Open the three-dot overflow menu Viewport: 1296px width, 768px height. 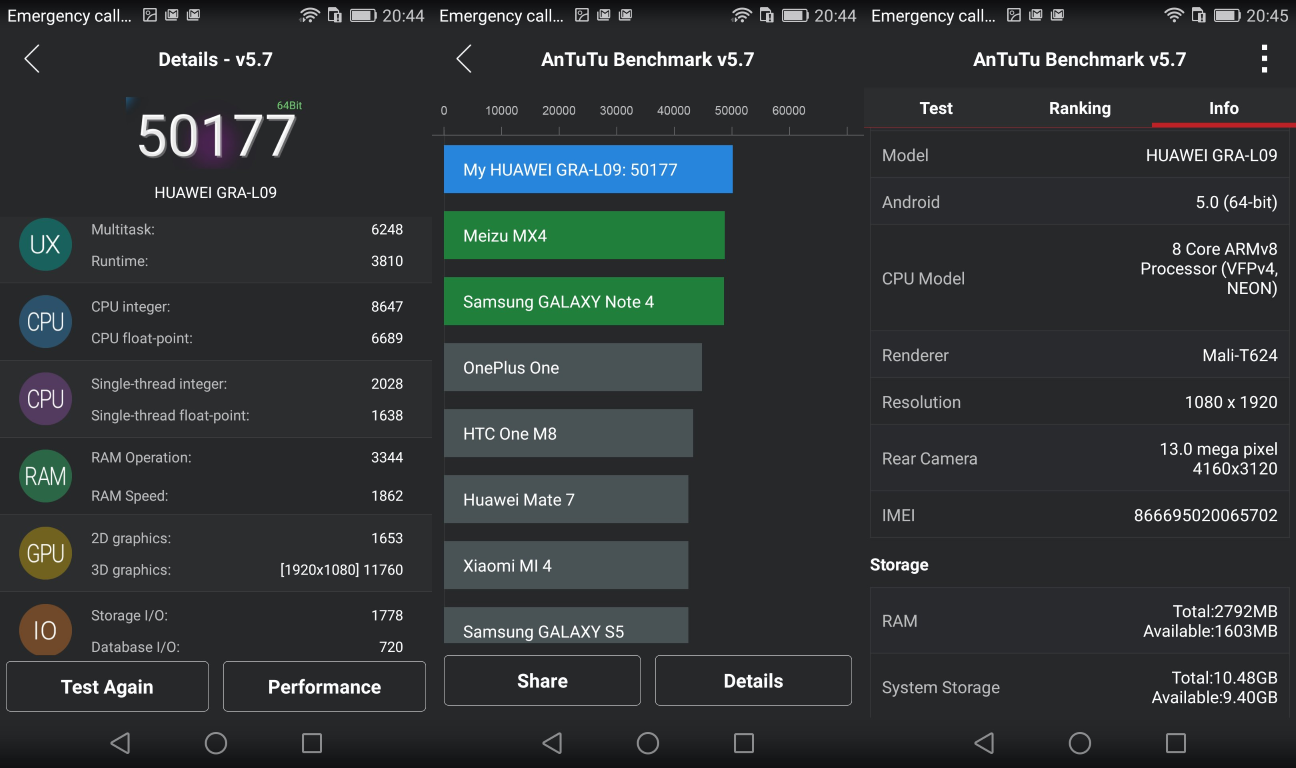pyautogui.click(x=1264, y=59)
